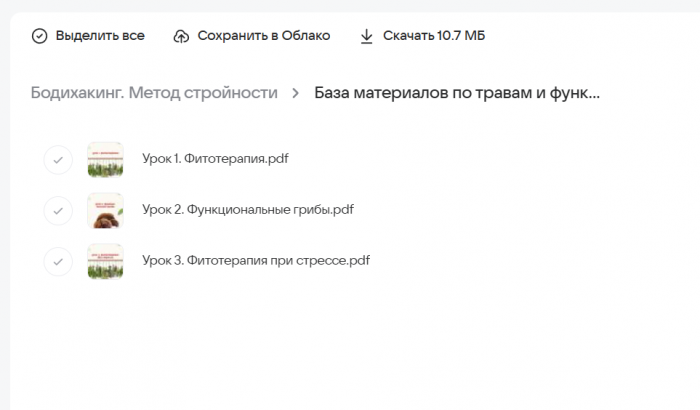Click the breadcrumb chevron separator
Screen dimensions: 700x410
click(x=296, y=93)
